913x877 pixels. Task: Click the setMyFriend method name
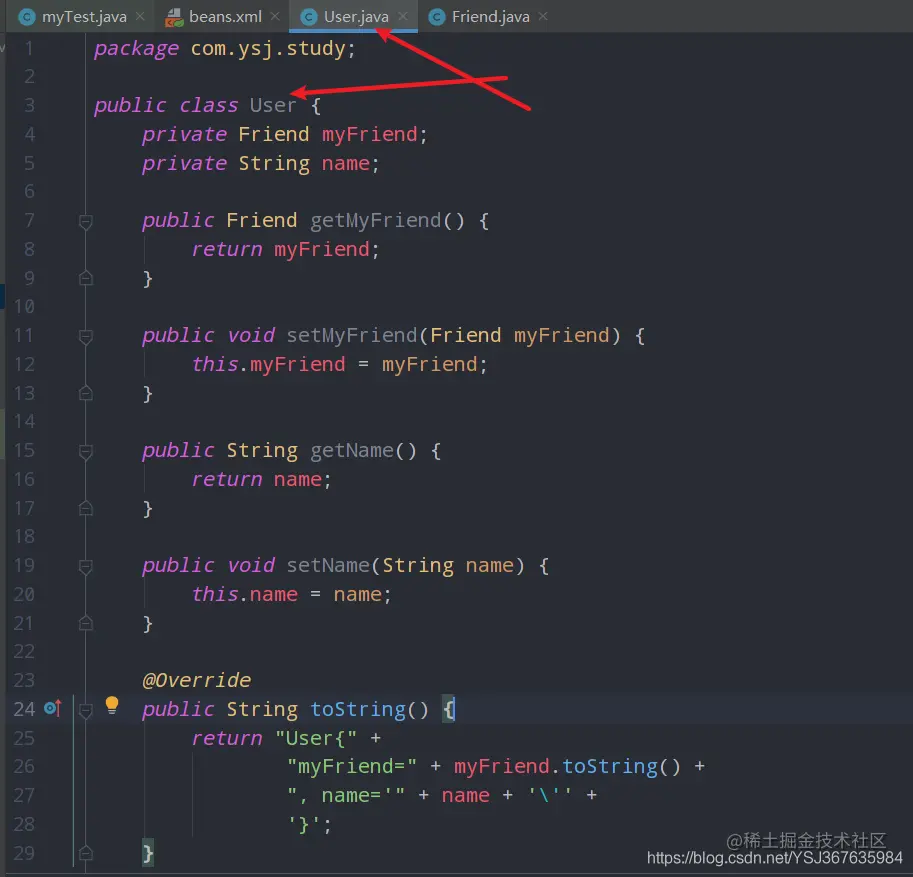[x=352, y=336]
